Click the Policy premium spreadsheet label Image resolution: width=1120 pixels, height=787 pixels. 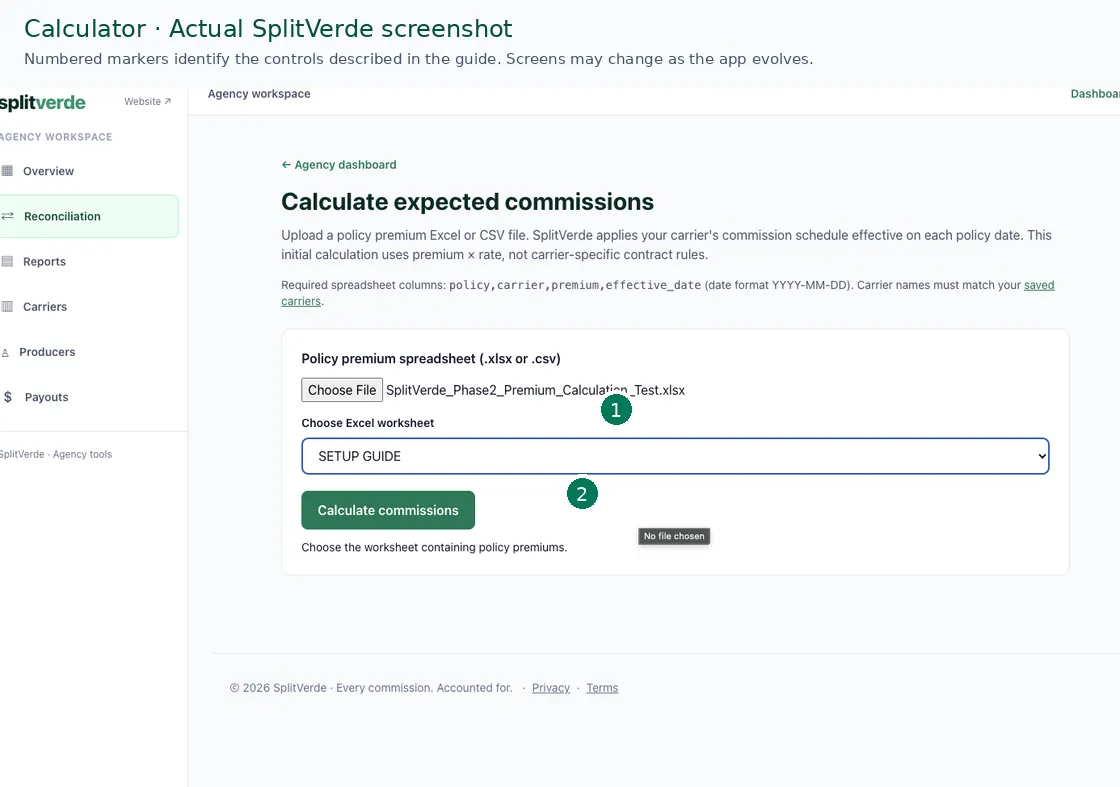(431, 359)
